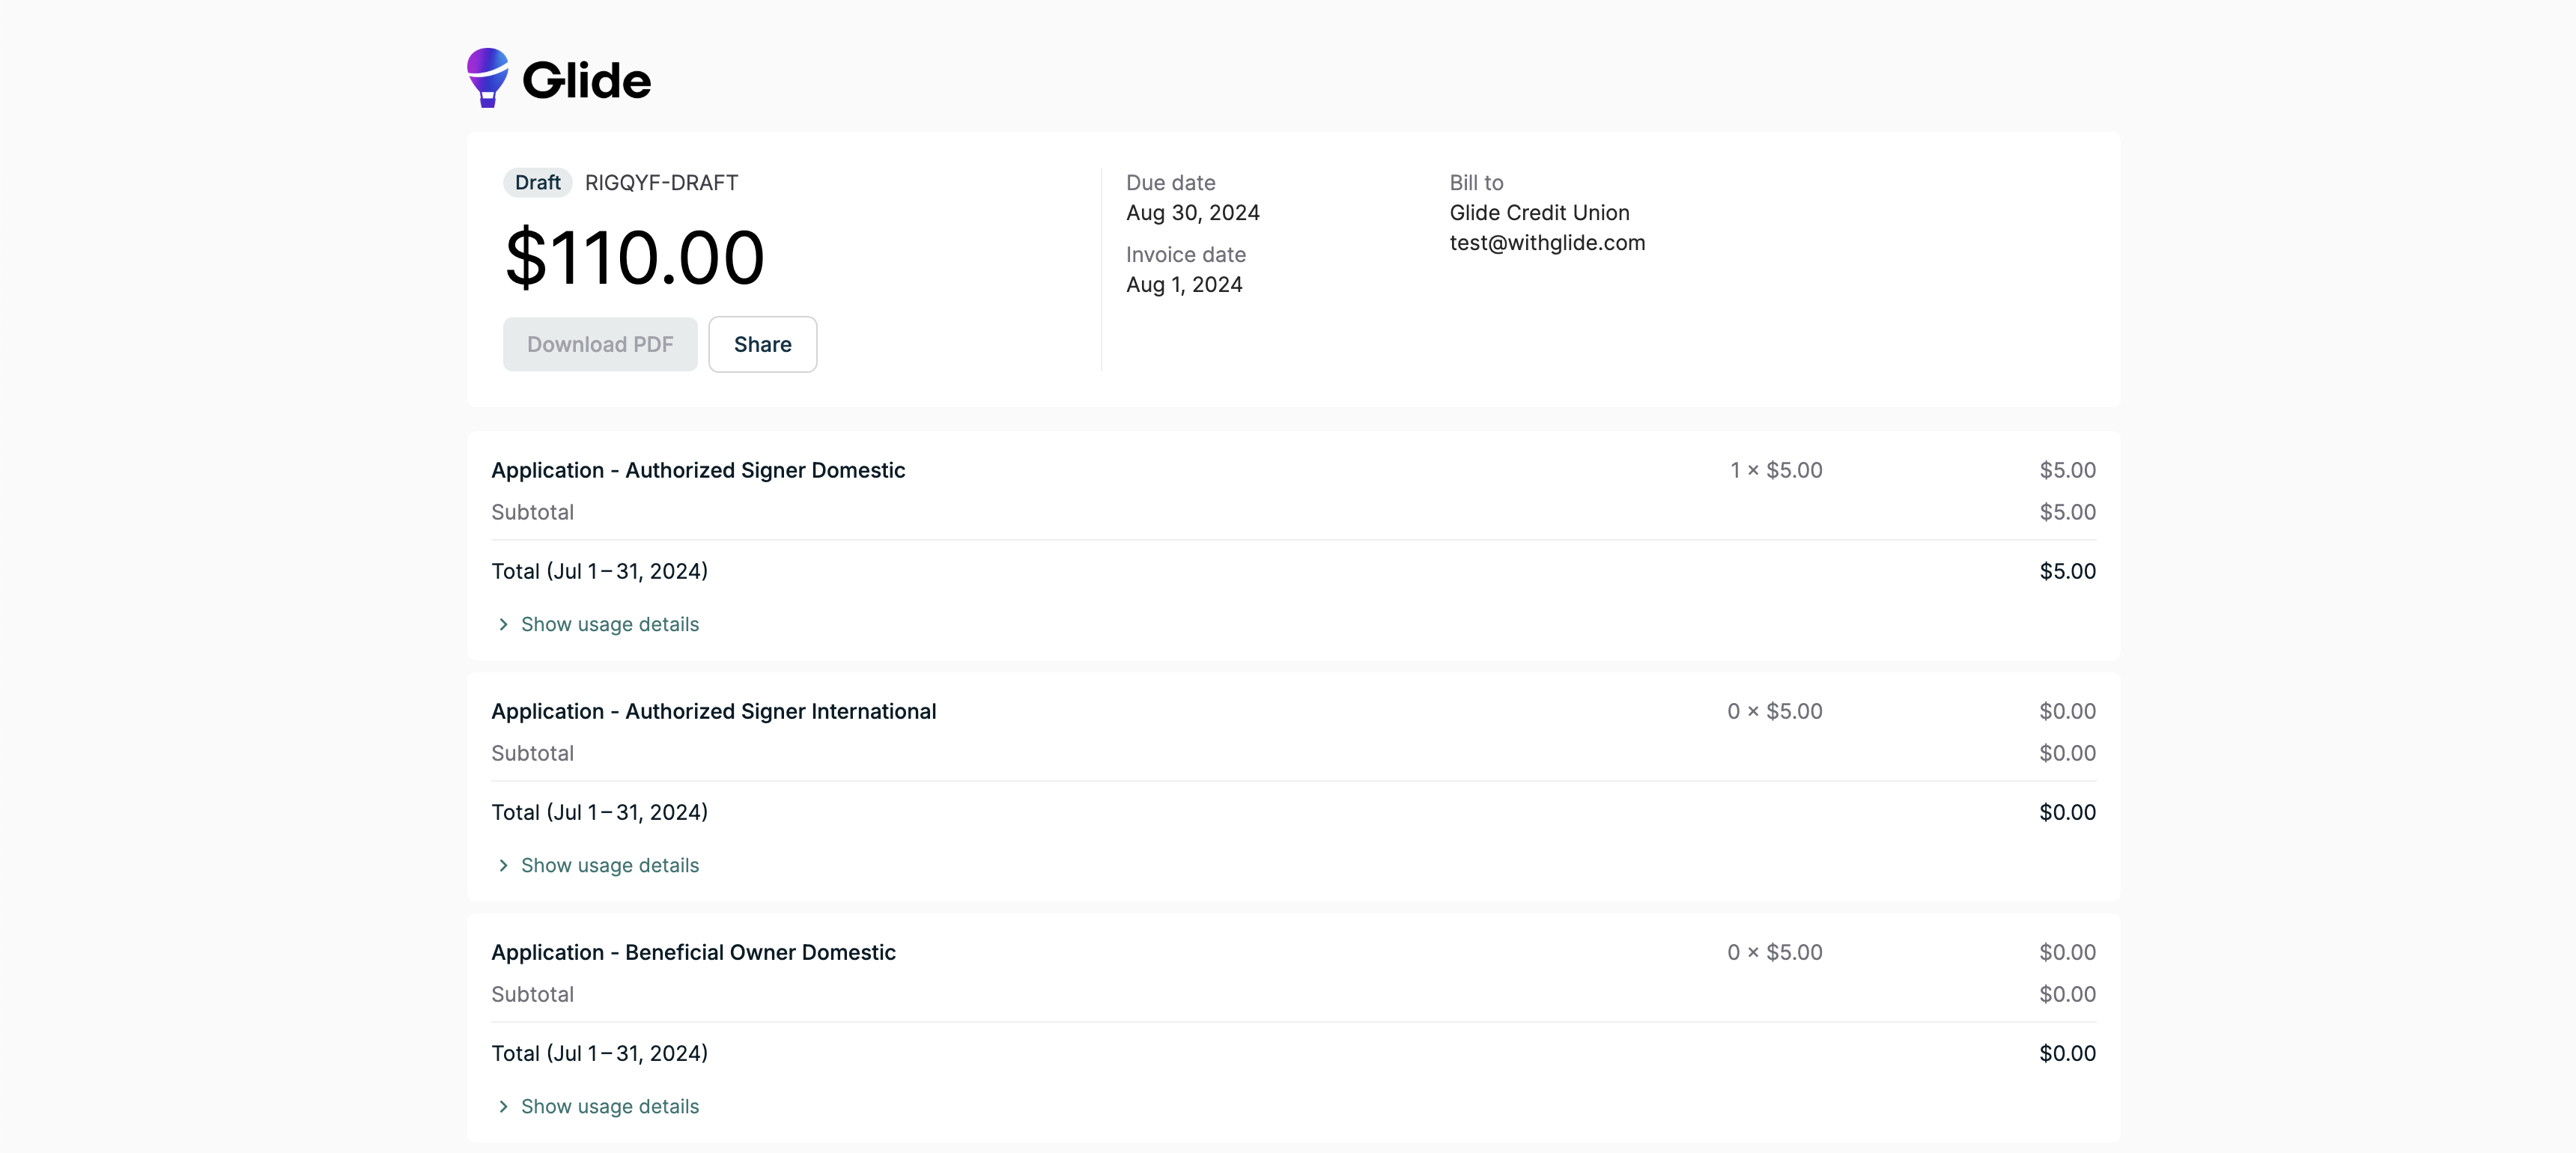Click the RIGQYF-DRAFT invoice number
Screen dimensions: 2576x1153
click(x=661, y=183)
